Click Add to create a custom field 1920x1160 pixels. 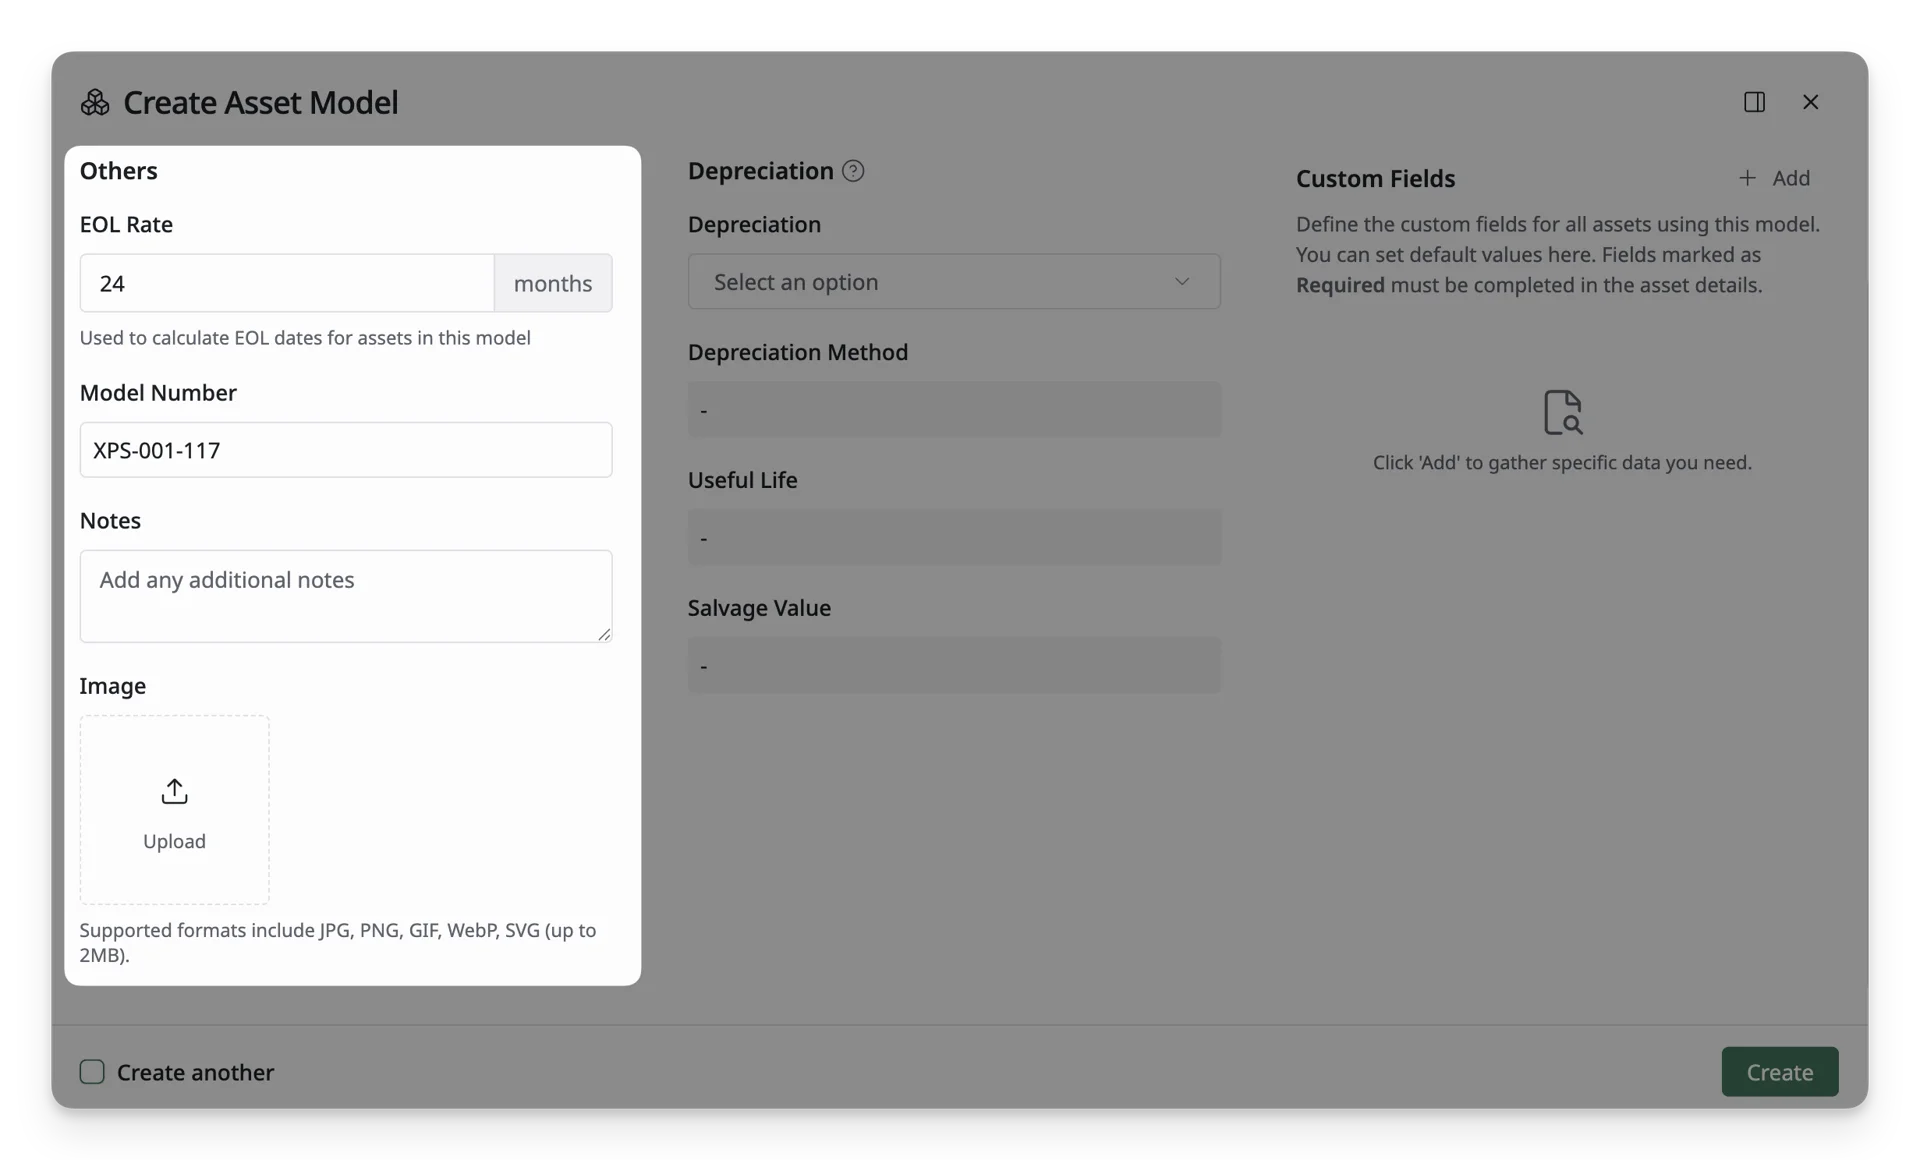pyautogui.click(x=1774, y=178)
